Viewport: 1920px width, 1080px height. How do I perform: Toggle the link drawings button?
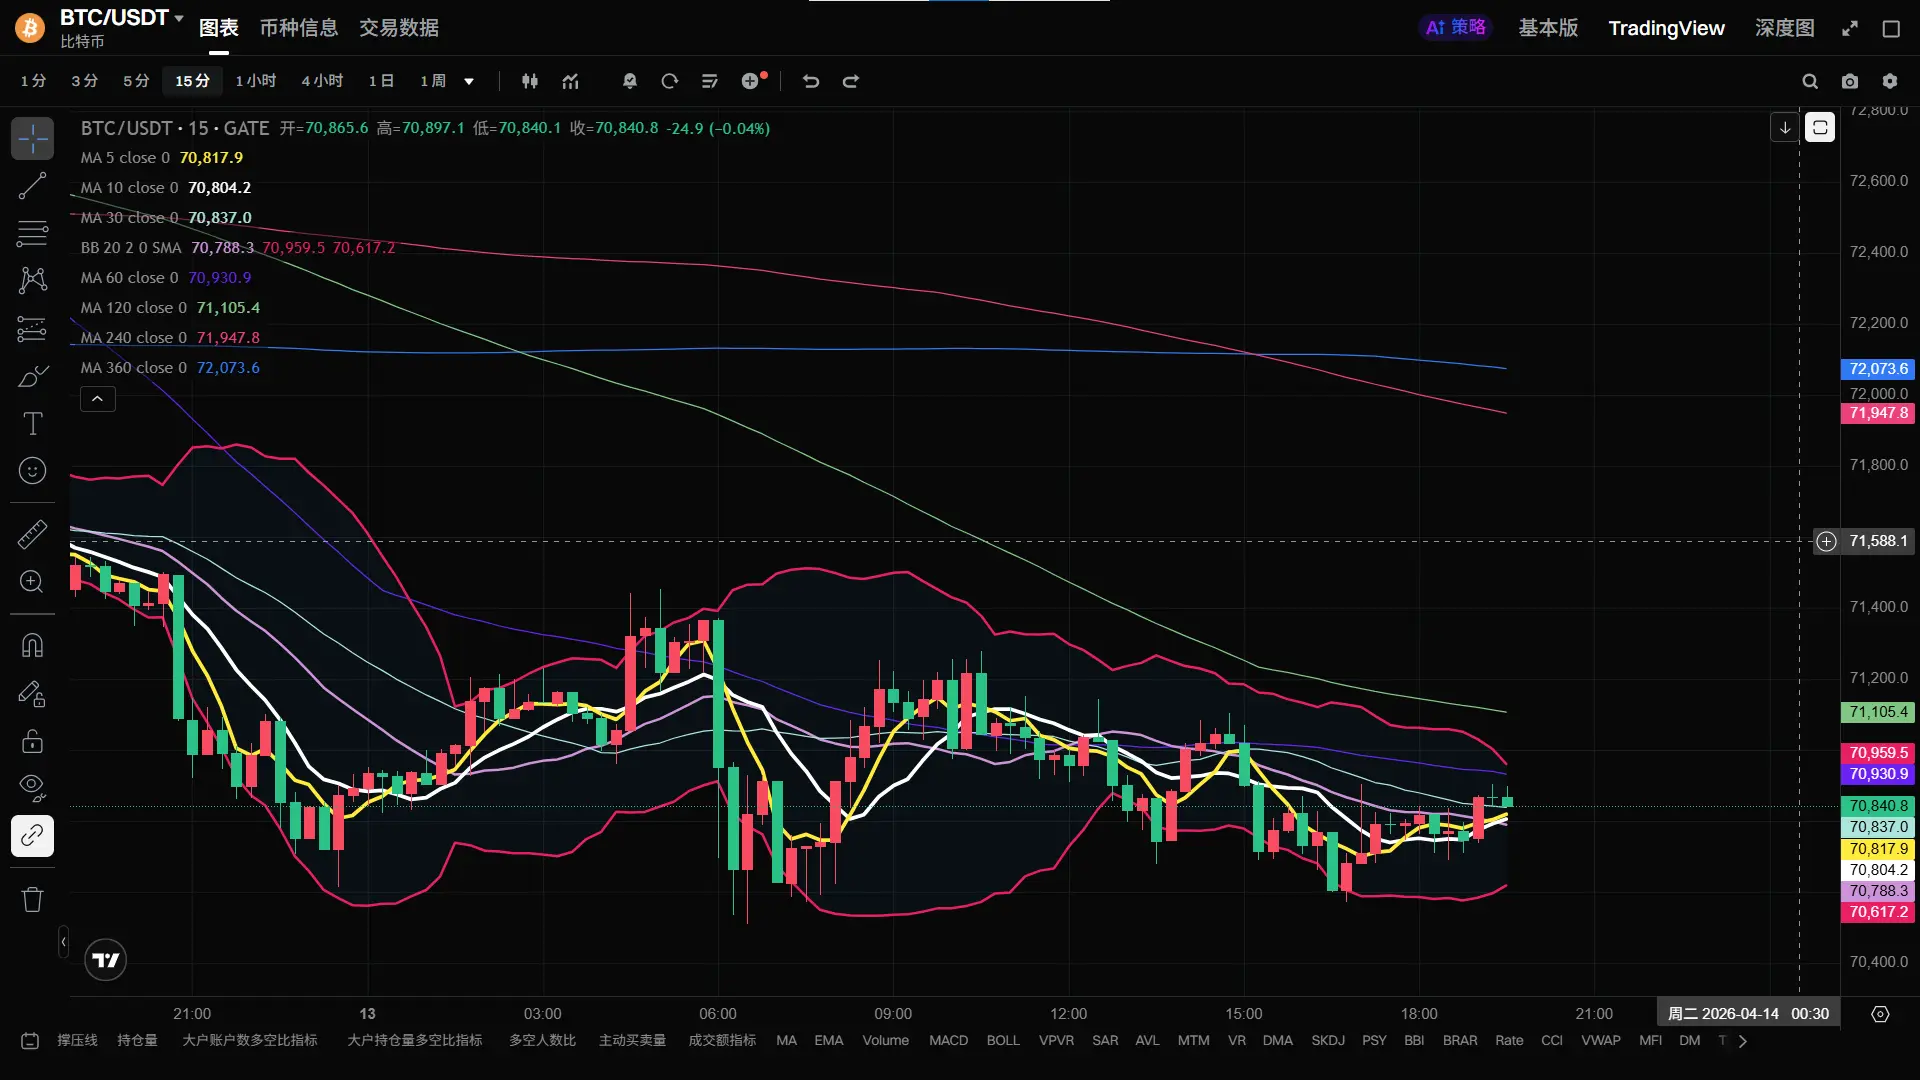(x=32, y=836)
